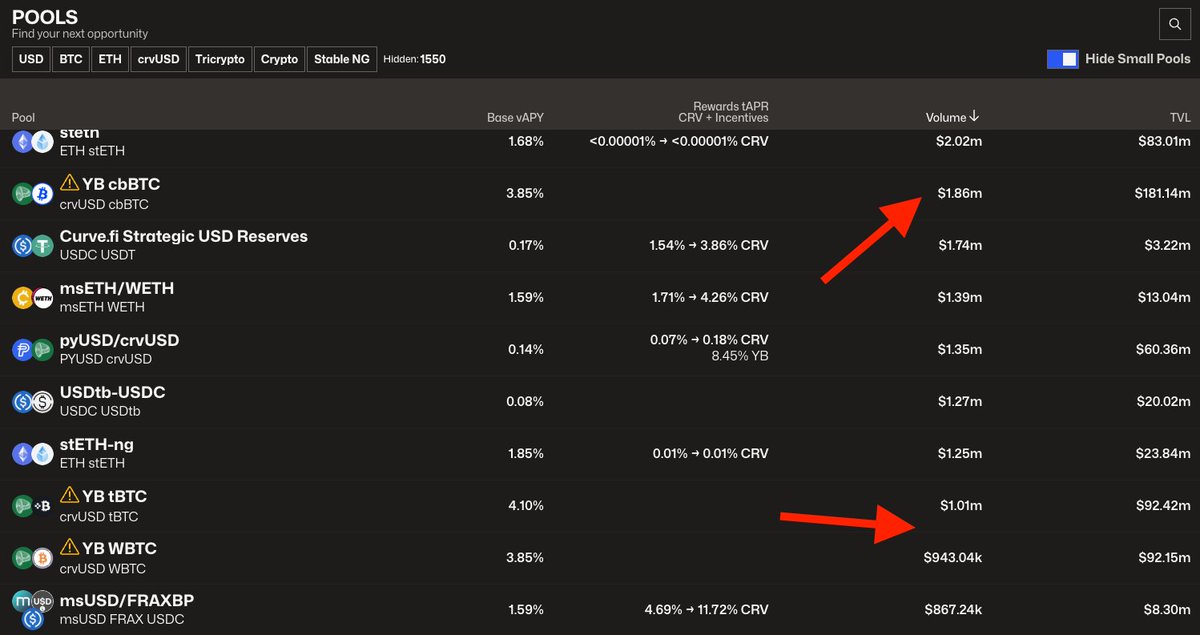The height and width of the screenshot is (635, 1200).
Task: Click the USDtb-USDC token pair icon
Action: click(32, 402)
